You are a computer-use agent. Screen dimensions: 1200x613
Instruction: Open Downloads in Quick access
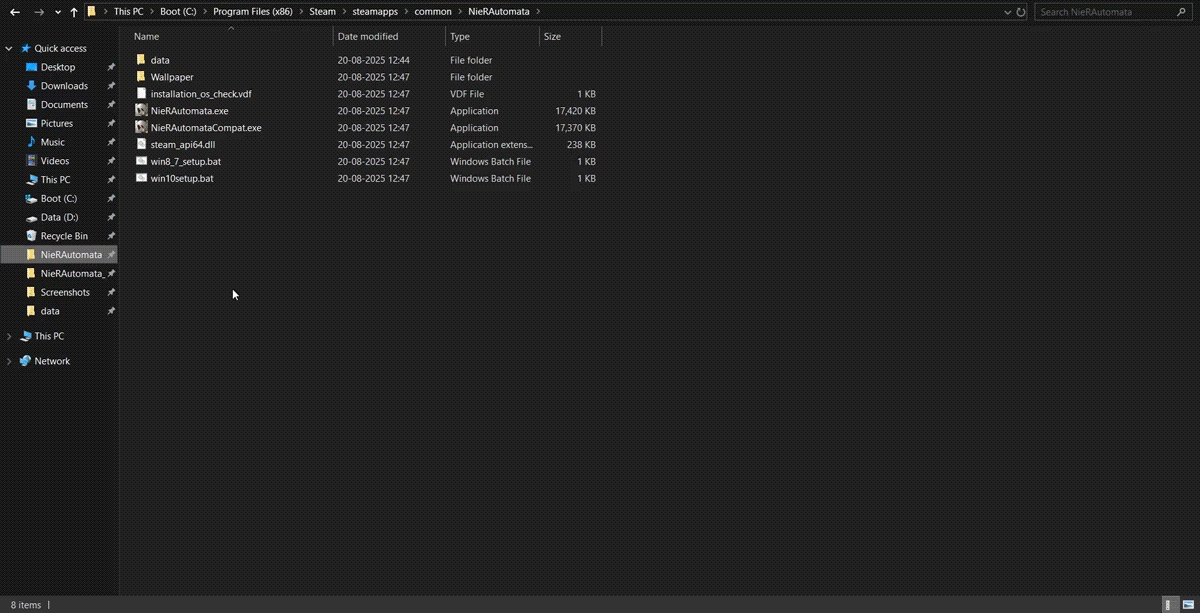(64, 86)
